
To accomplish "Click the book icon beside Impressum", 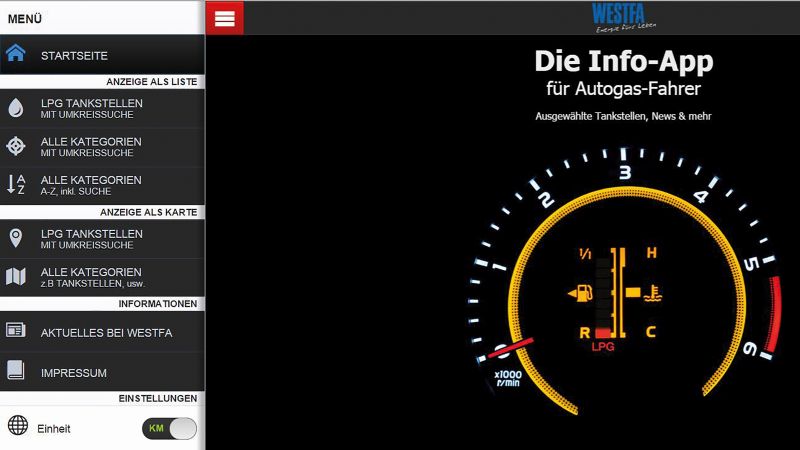I will [x=16, y=370].
